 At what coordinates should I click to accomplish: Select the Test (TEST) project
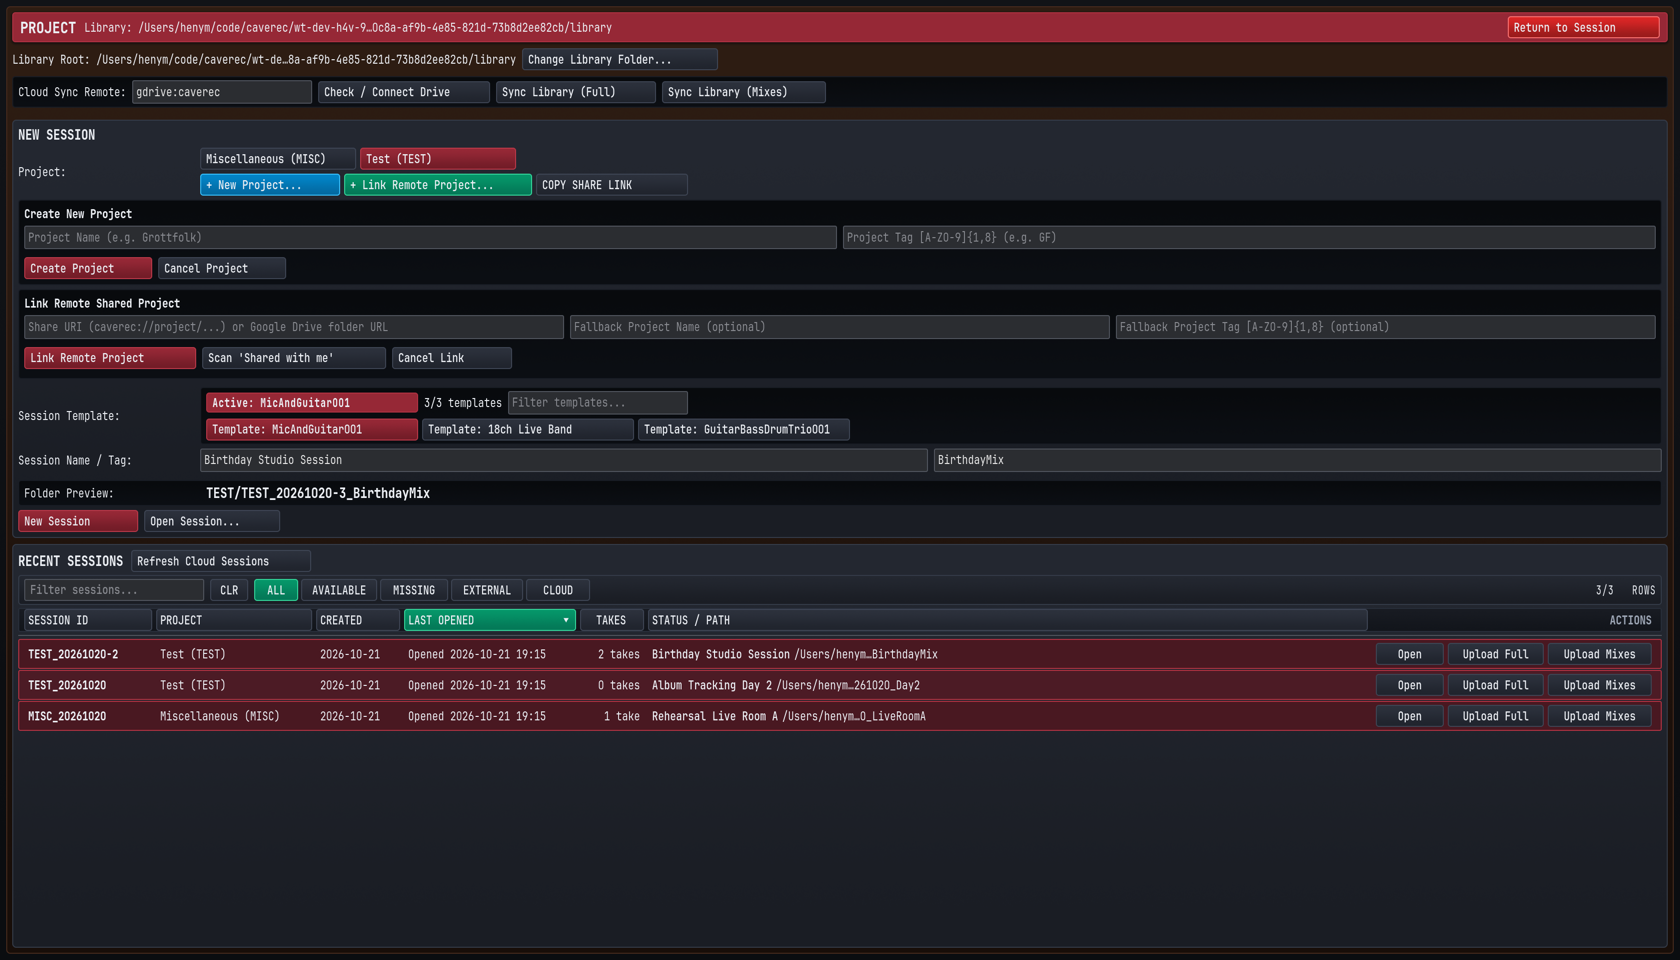point(437,159)
